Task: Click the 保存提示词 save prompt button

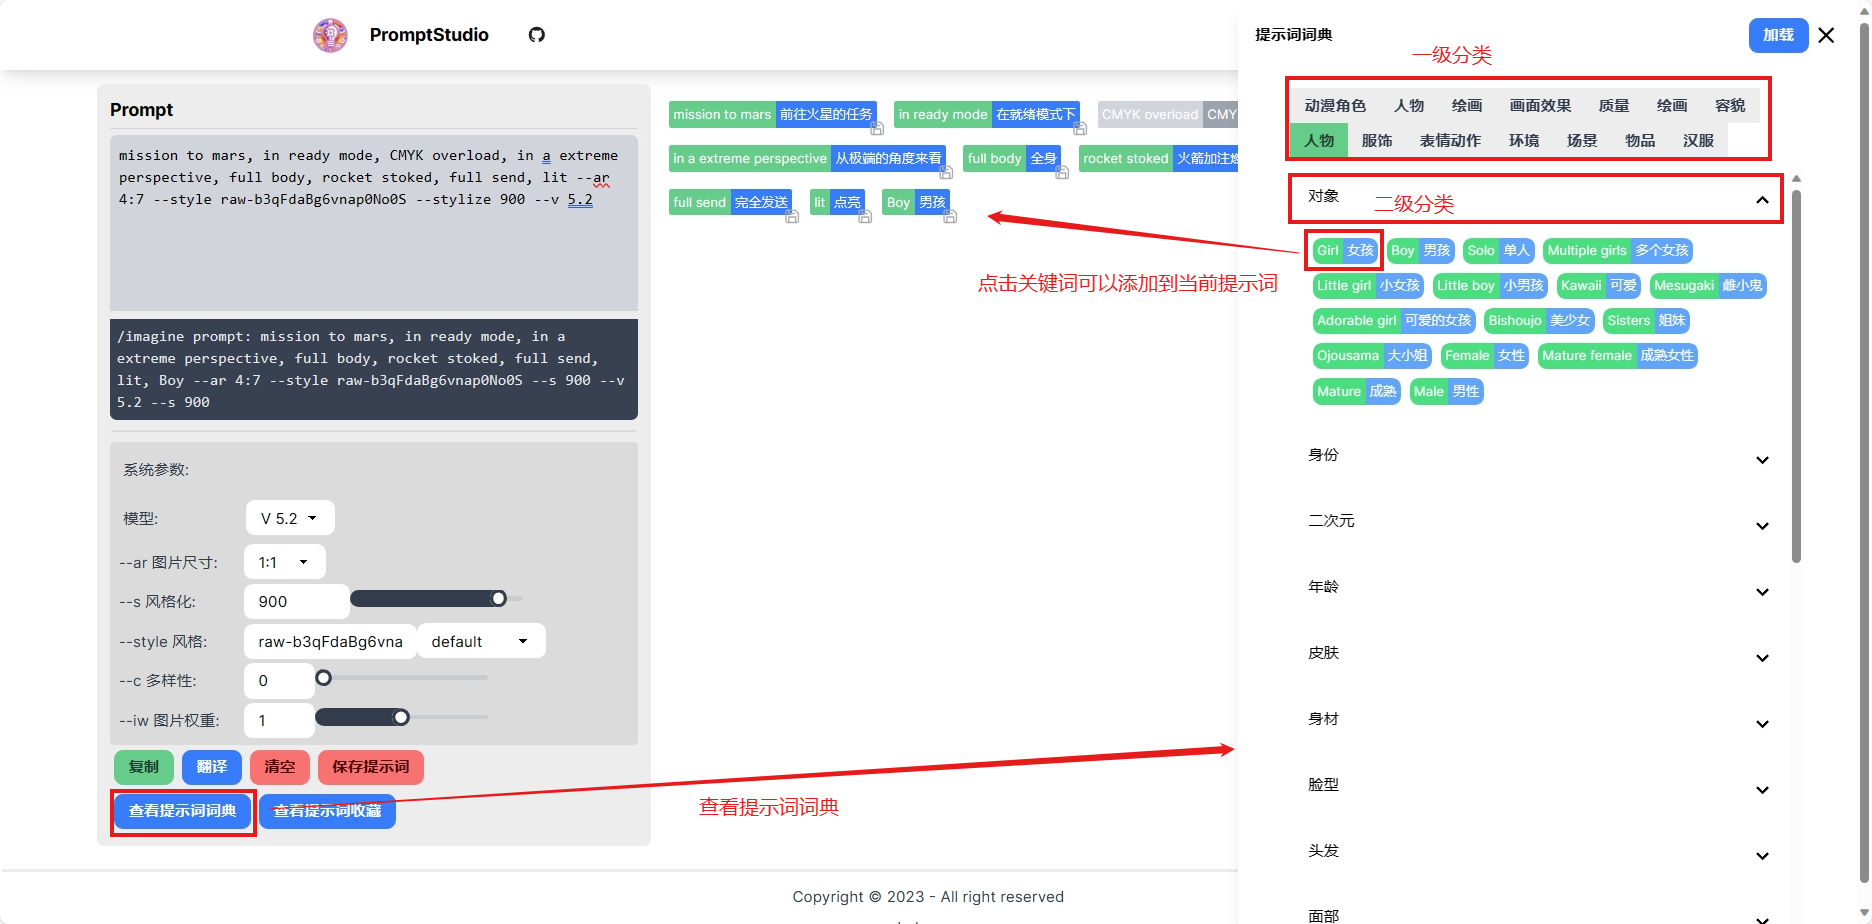Action: tap(371, 767)
